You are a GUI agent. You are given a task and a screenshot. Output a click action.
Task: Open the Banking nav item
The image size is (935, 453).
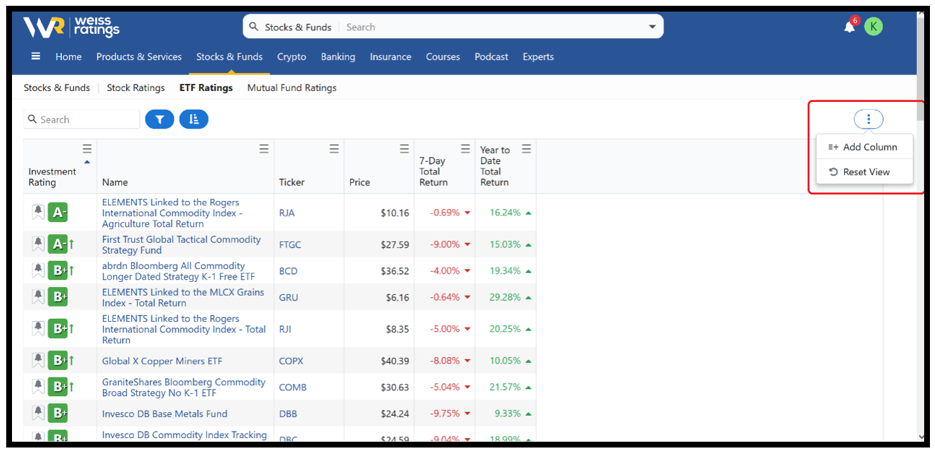338,57
